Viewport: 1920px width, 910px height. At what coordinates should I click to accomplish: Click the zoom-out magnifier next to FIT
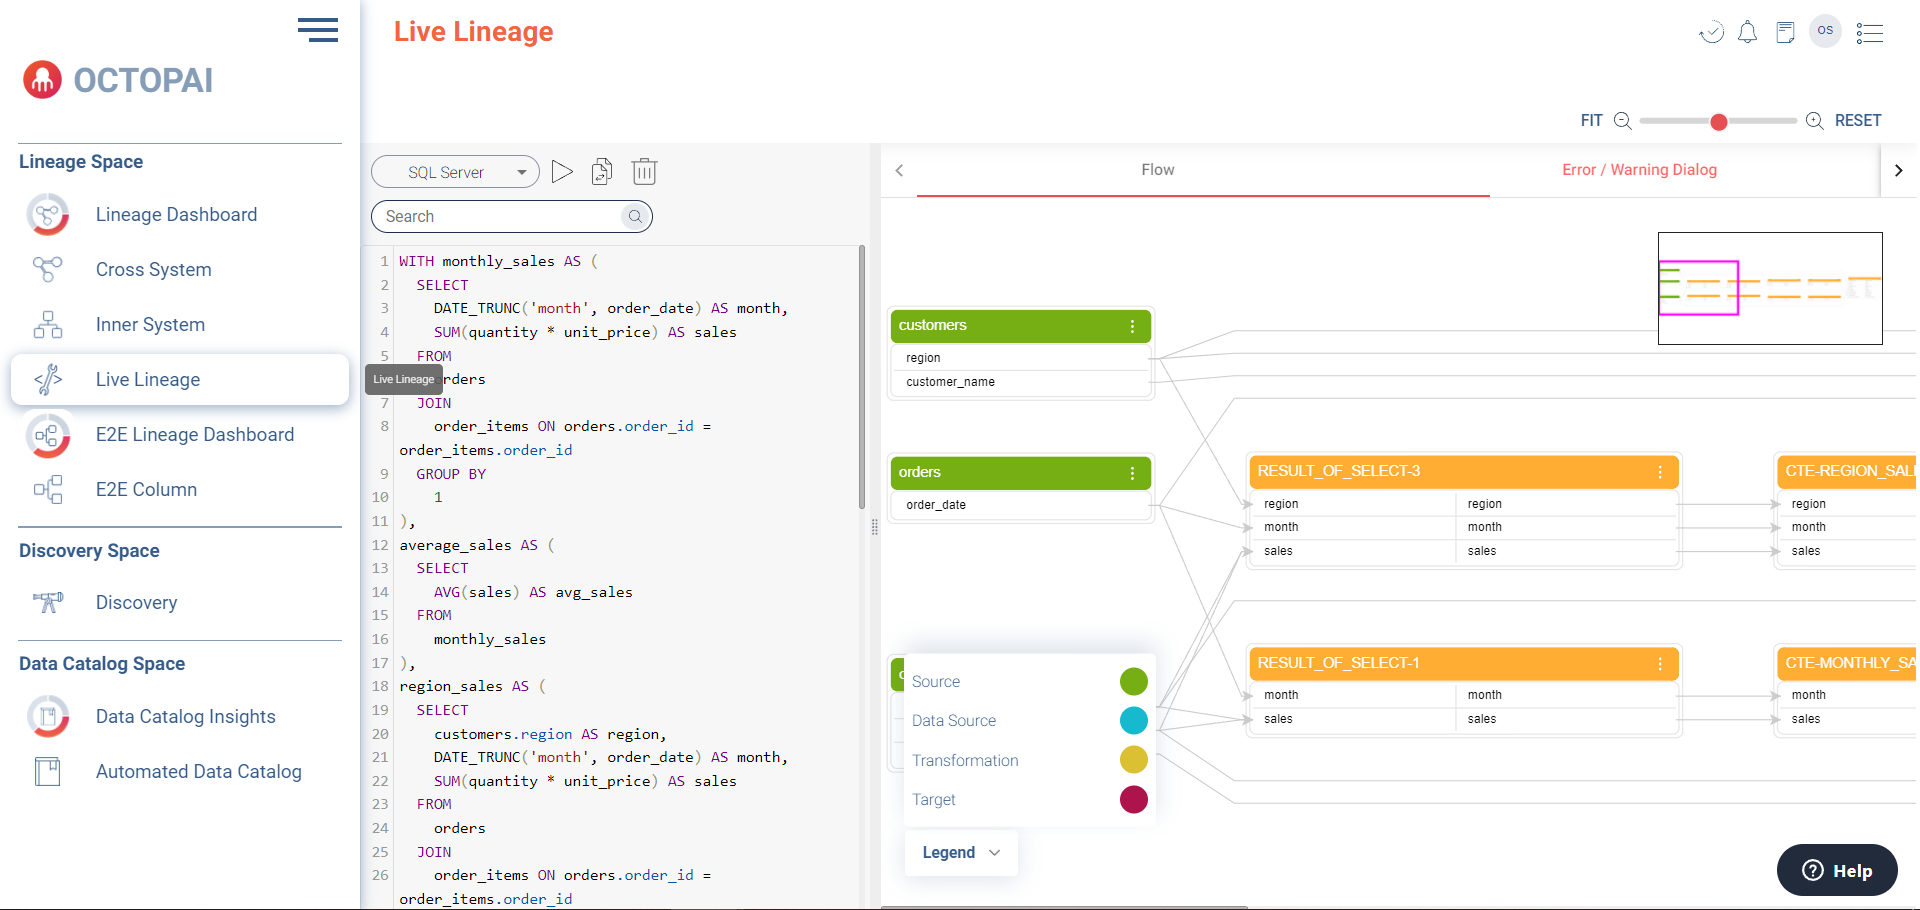(1623, 121)
